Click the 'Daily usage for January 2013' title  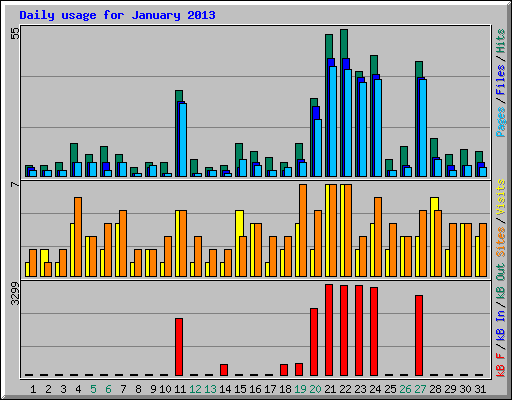click(117, 15)
